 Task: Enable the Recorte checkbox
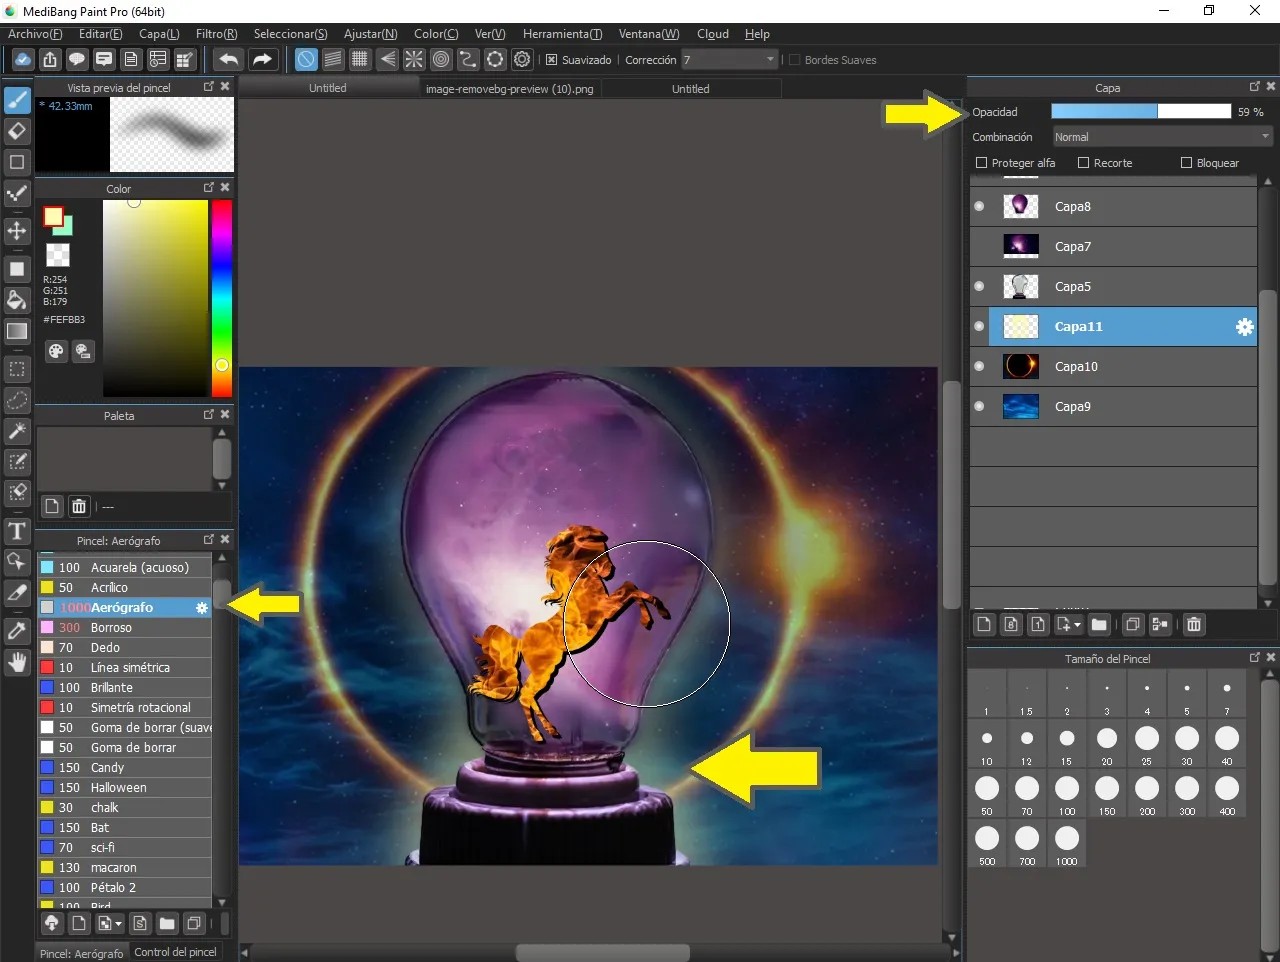pos(1083,163)
